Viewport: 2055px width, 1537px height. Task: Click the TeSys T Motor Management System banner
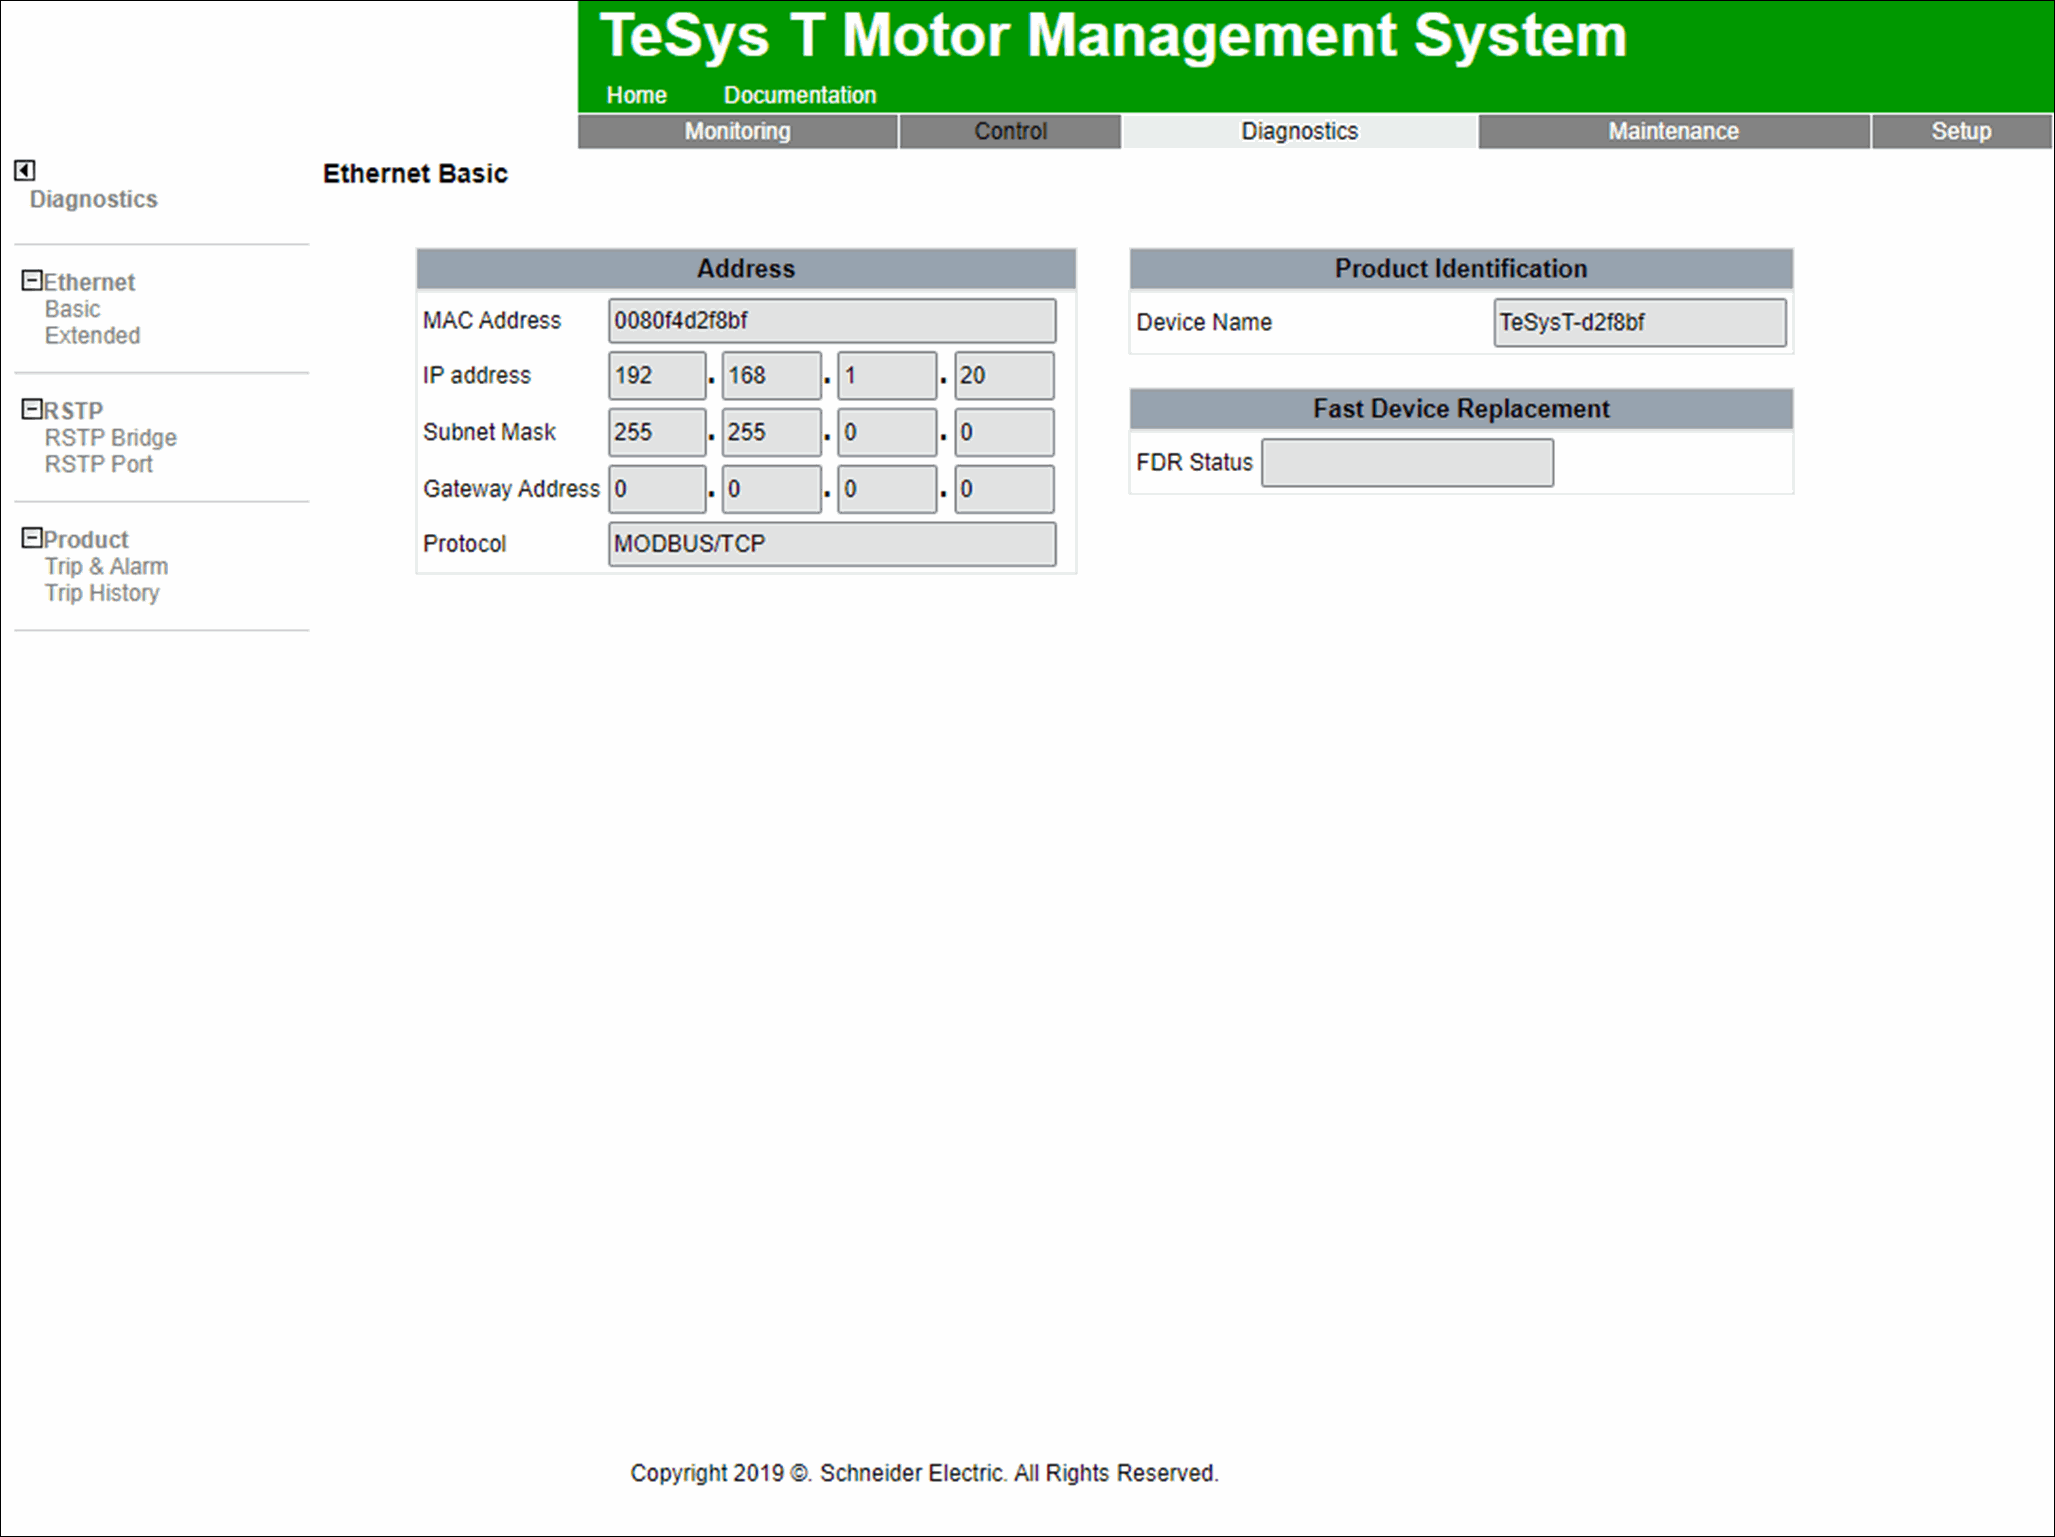pos(1113,36)
